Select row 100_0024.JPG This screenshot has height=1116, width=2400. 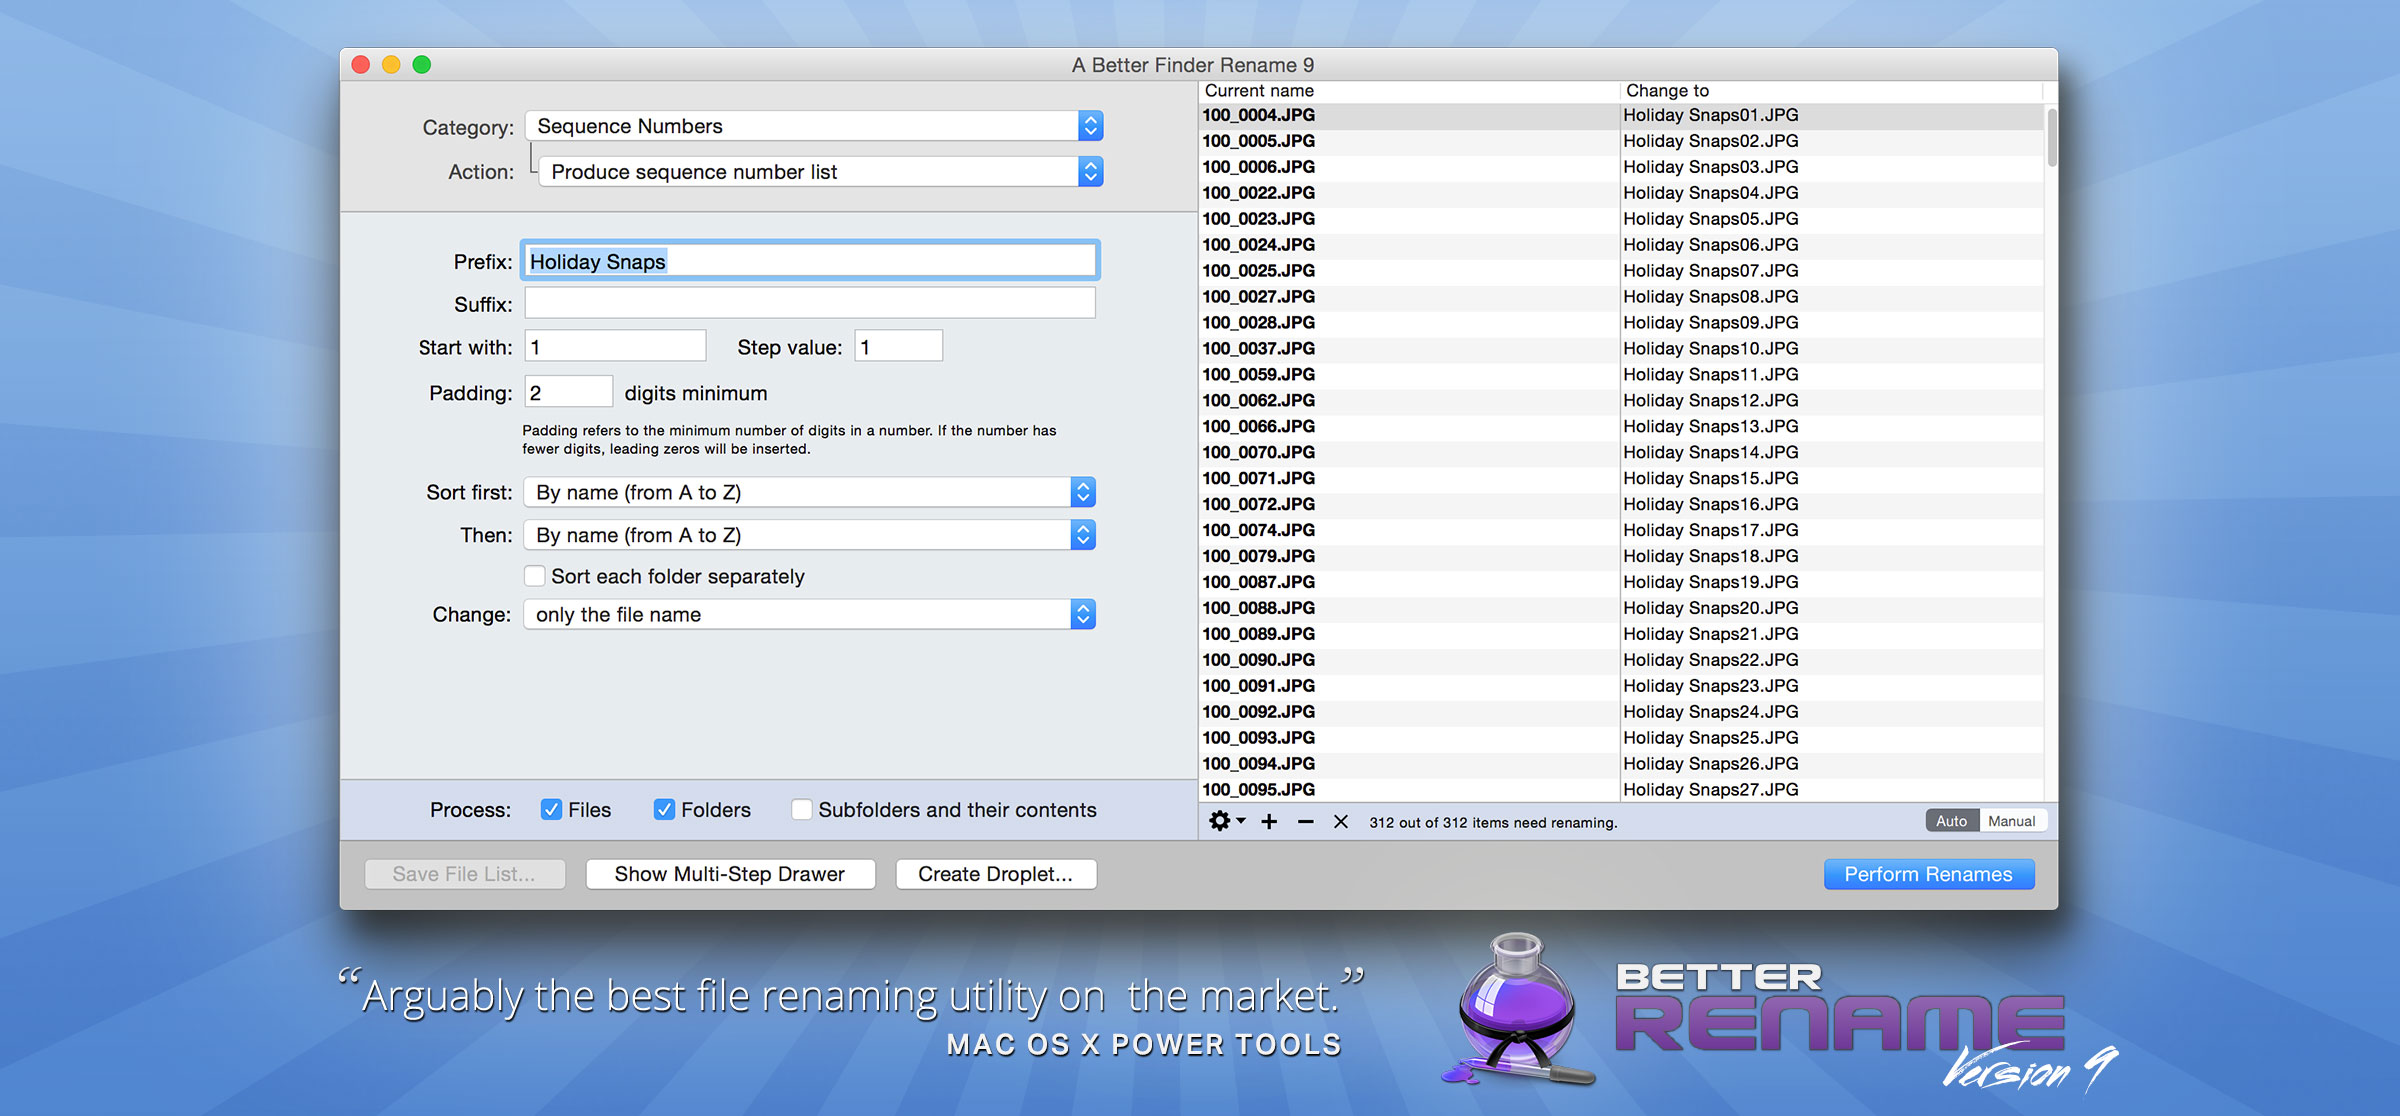tap(1622, 245)
